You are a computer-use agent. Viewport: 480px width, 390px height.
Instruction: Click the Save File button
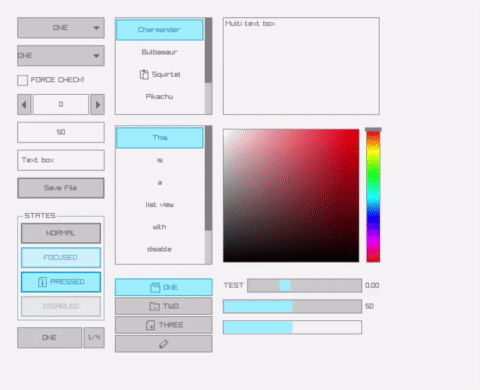(61, 188)
